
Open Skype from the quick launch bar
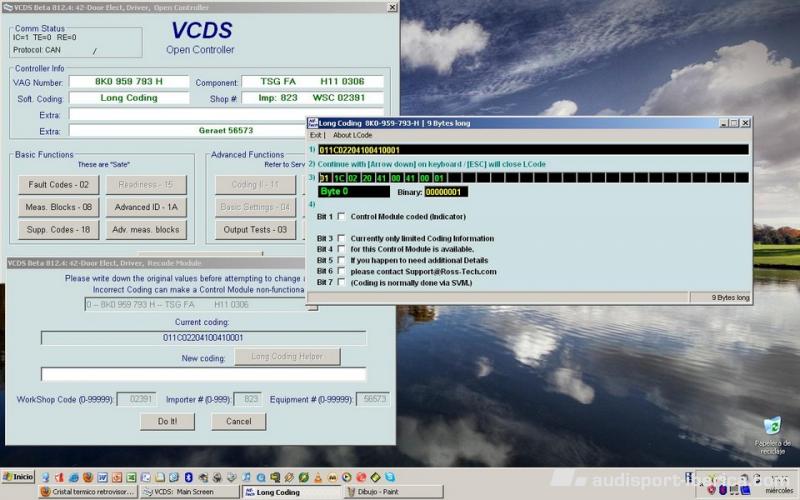pos(390,478)
